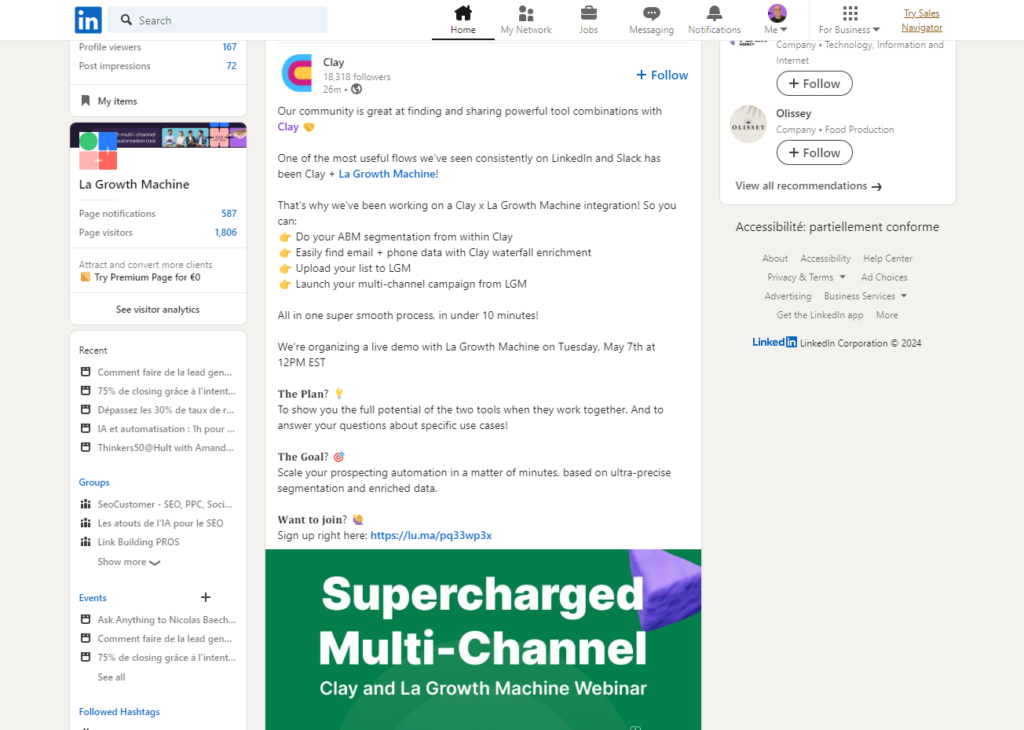Screen dimensions: 1024x730
Task: Expand the Privacy & Terms dropdown
Action: [x=806, y=277]
